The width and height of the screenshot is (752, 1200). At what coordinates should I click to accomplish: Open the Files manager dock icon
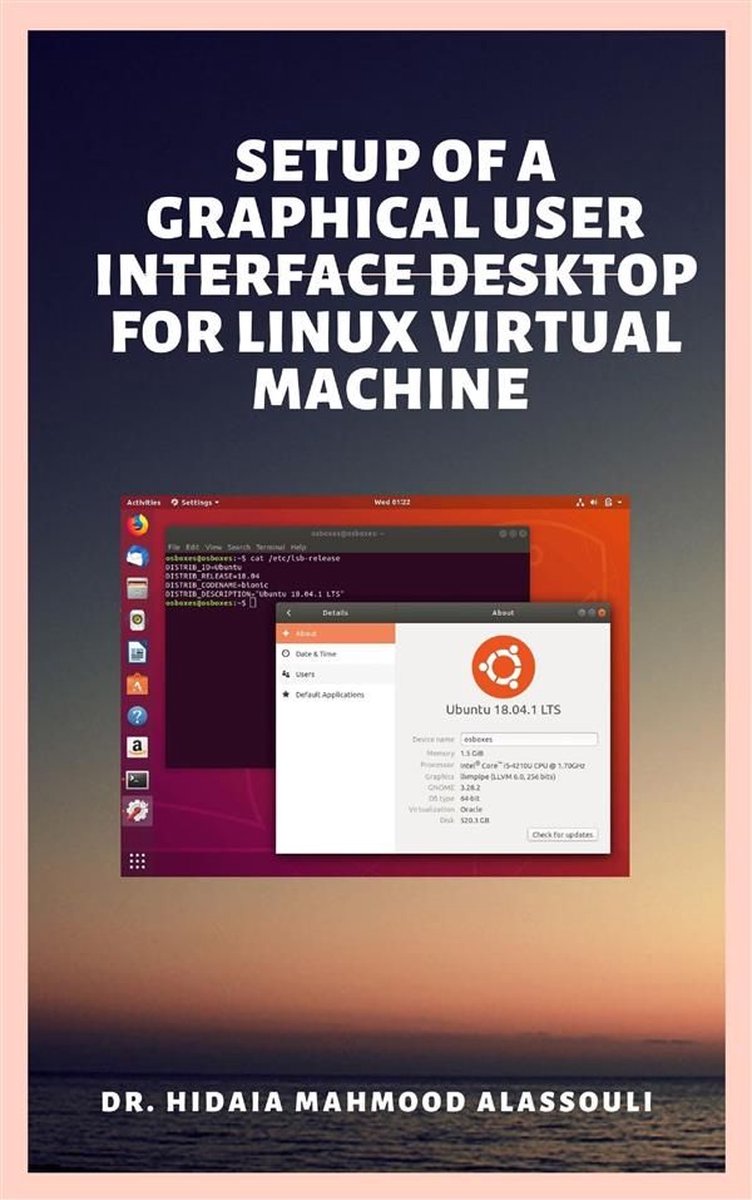137,588
